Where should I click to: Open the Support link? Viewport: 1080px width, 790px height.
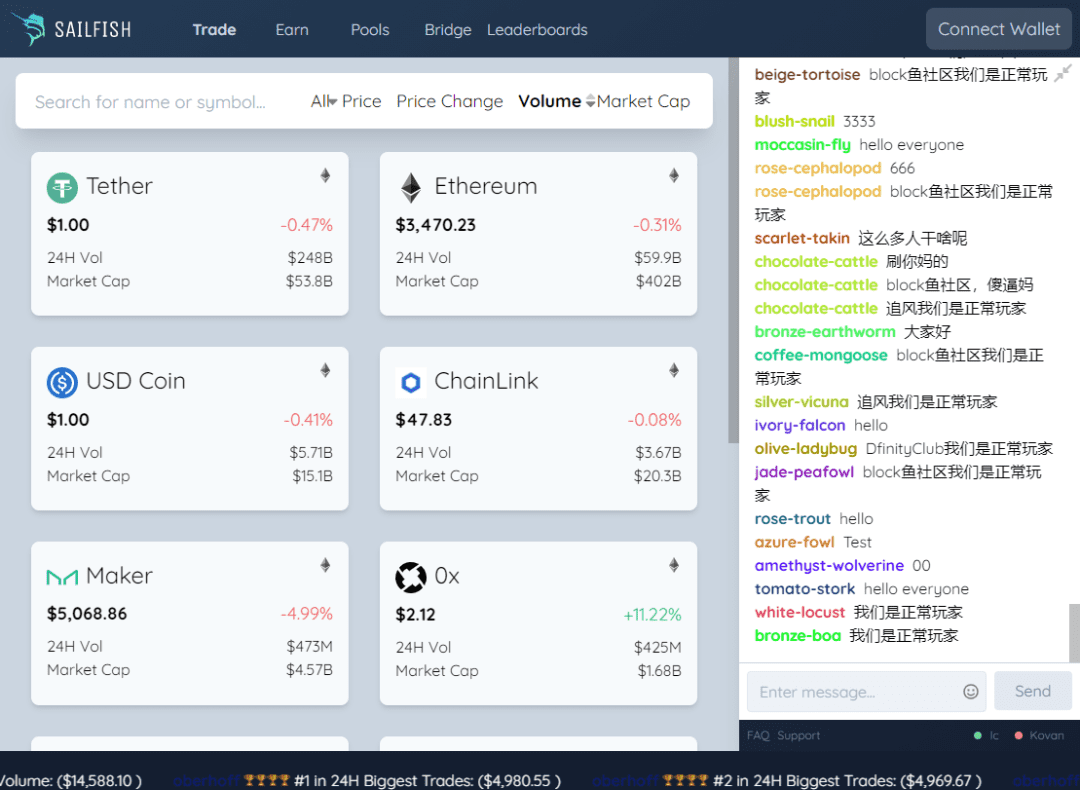click(x=798, y=736)
